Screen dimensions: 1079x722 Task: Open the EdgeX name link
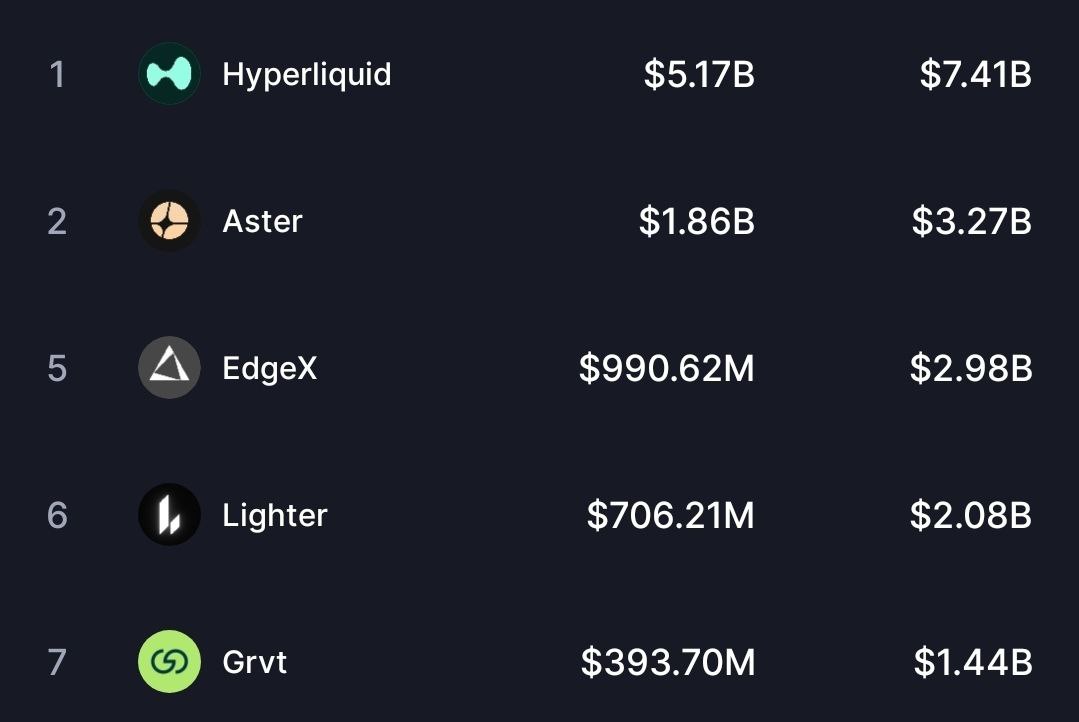coord(269,368)
